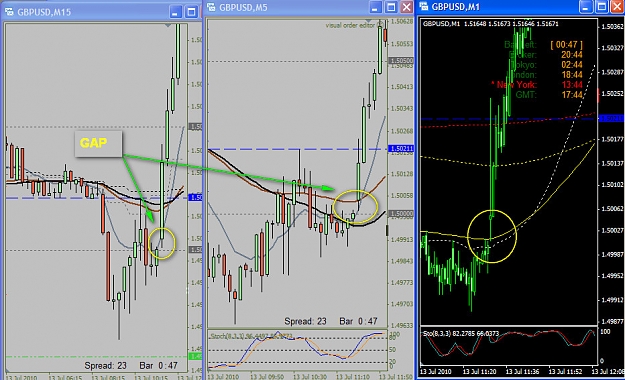Activate the GBPUSD,M15 title bar
625x380 pixels.
click(x=102, y=12)
